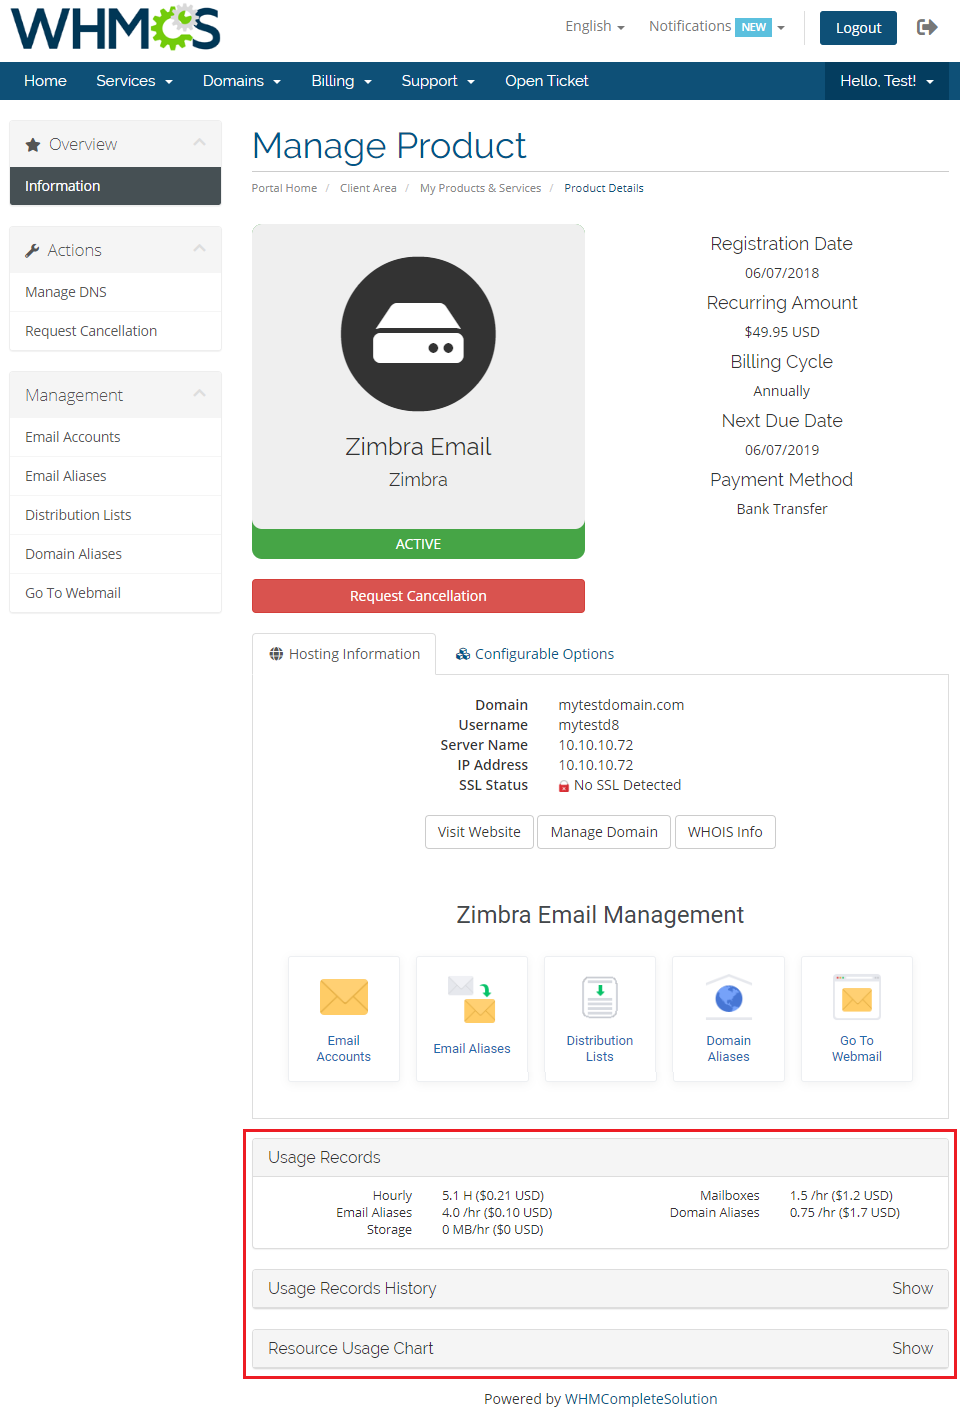Click the Usage Records panel header
Screen dimensions: 960x1413
click(x=600, y=1158)
